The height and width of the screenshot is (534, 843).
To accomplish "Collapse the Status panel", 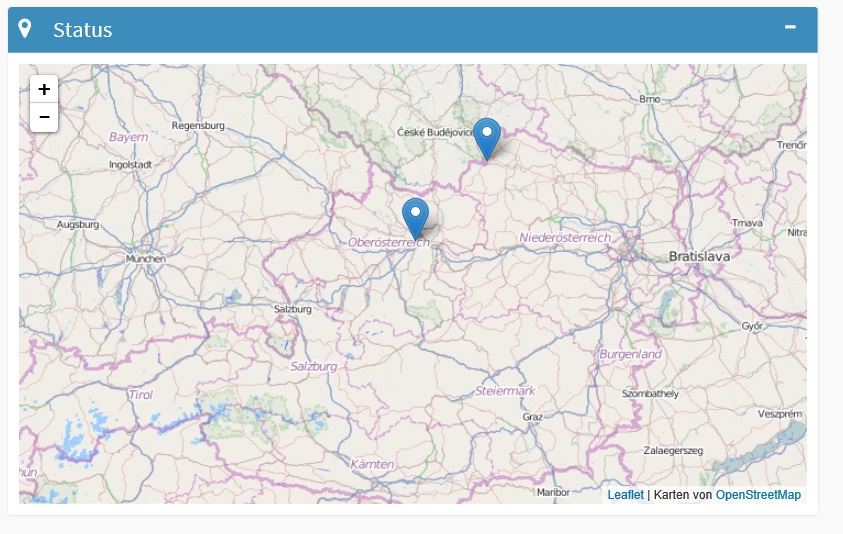I will [x=790, y=28].
